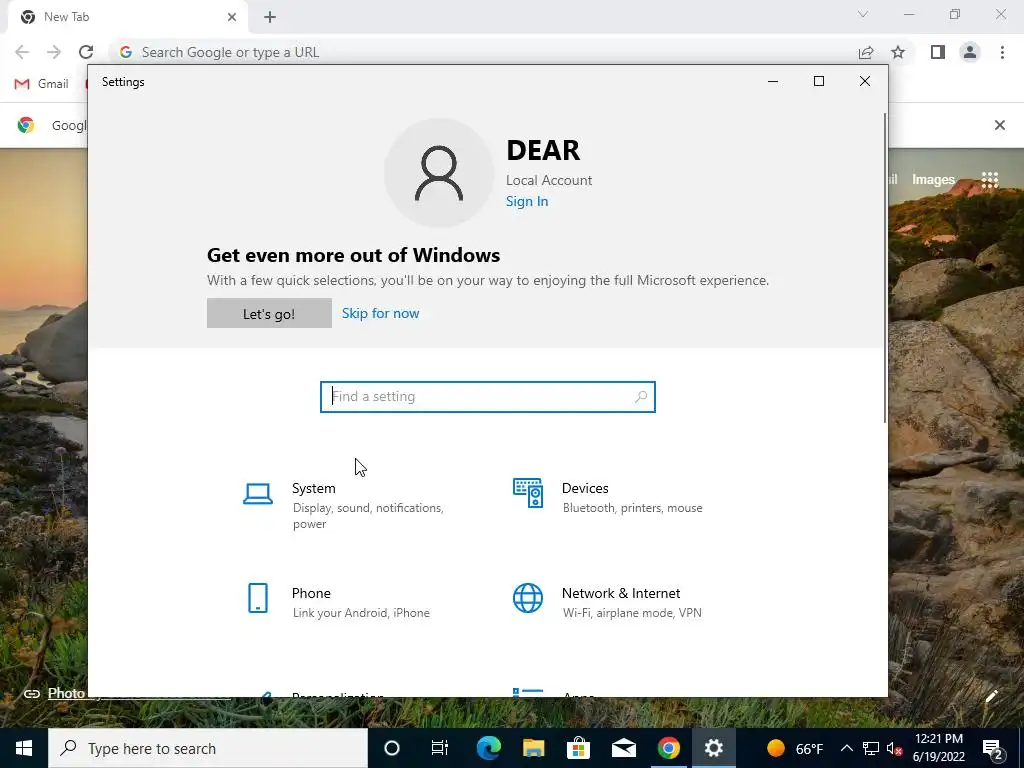Click the network tray icon
This screenshot has width=1024, height=768.
point(871,748)
